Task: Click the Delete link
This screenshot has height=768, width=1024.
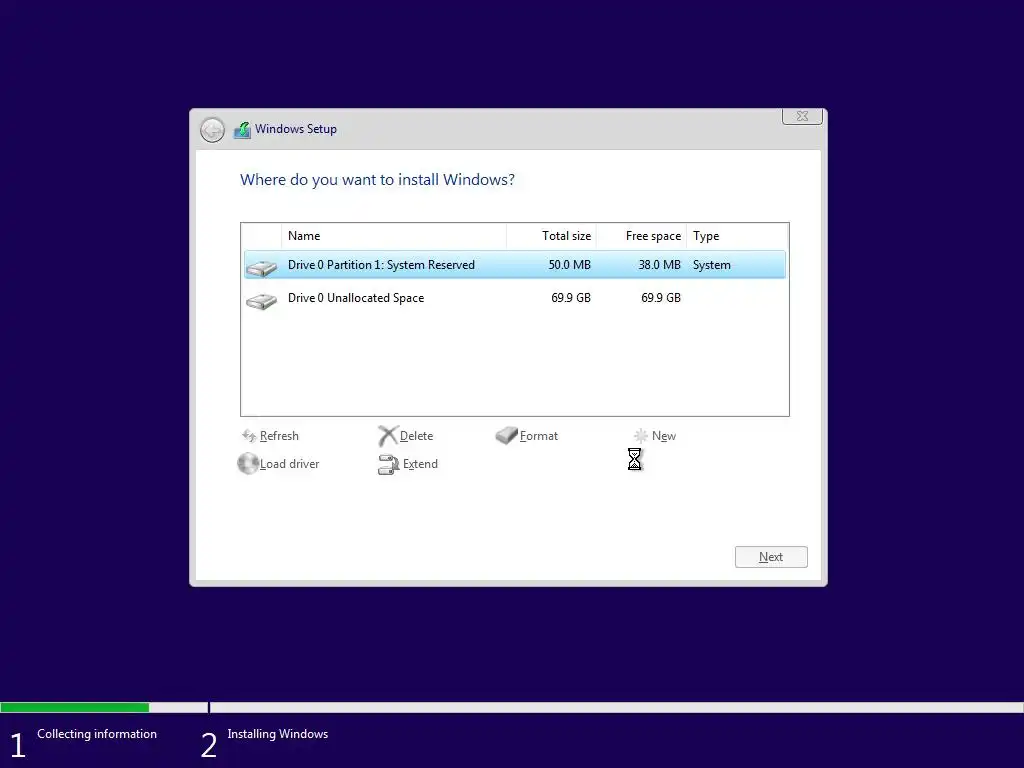Action: [416, 436]
